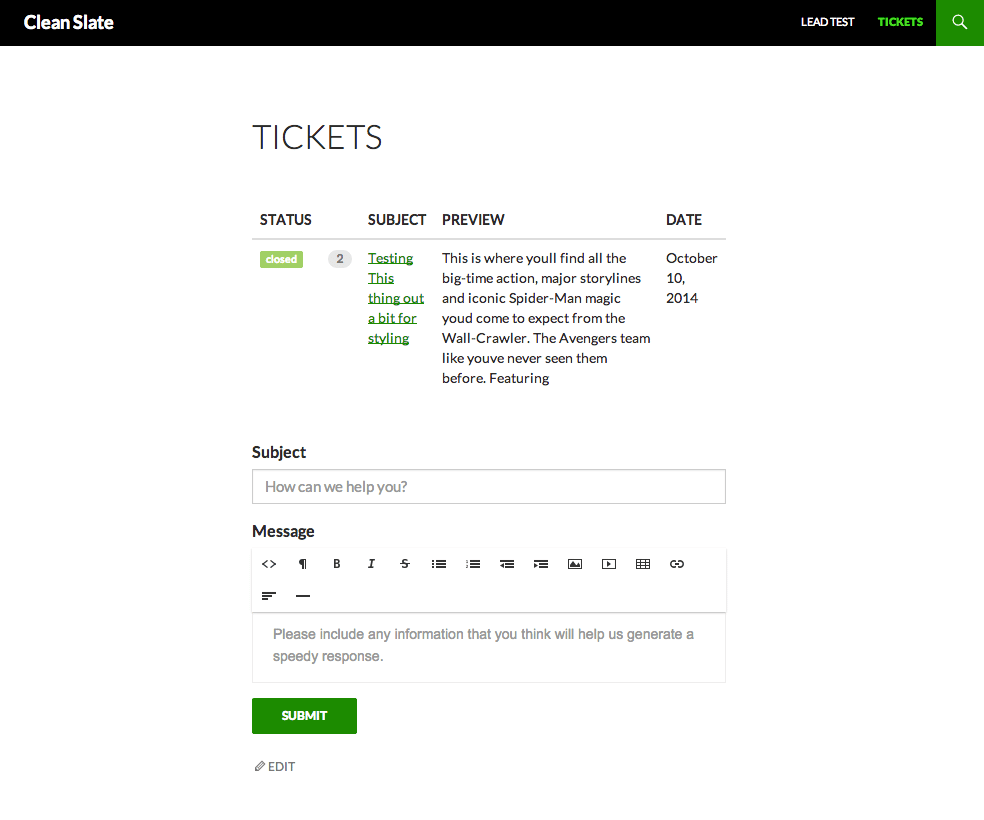The height and width of the screenshot is (820, 984).
Task: Open the table insert menu
Action: (643, 564)
